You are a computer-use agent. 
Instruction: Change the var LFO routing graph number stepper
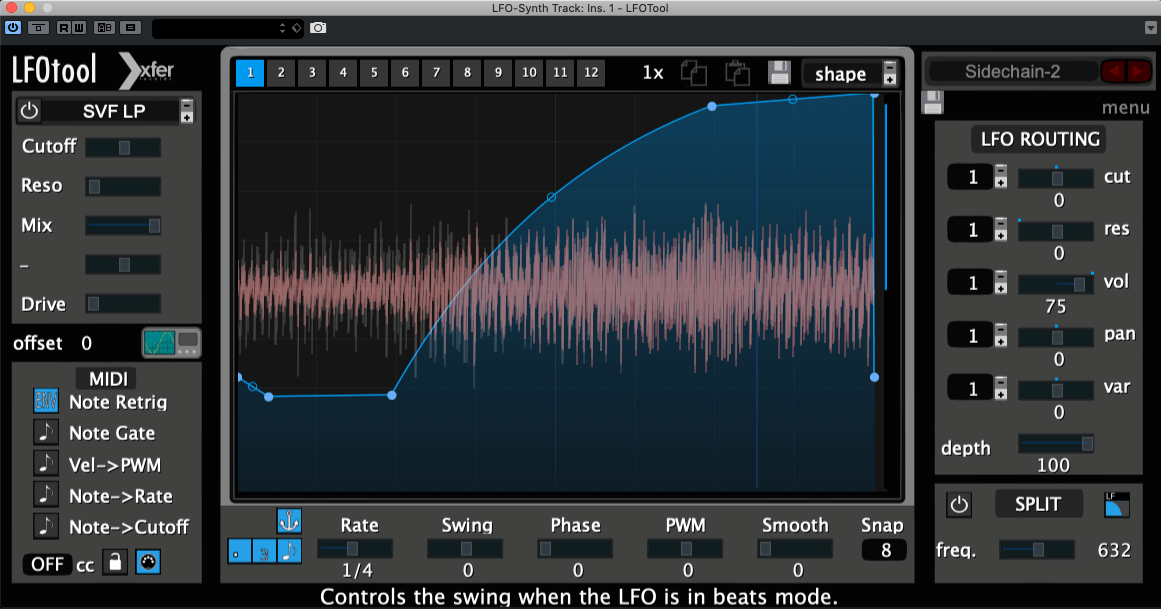point(1000,388)
